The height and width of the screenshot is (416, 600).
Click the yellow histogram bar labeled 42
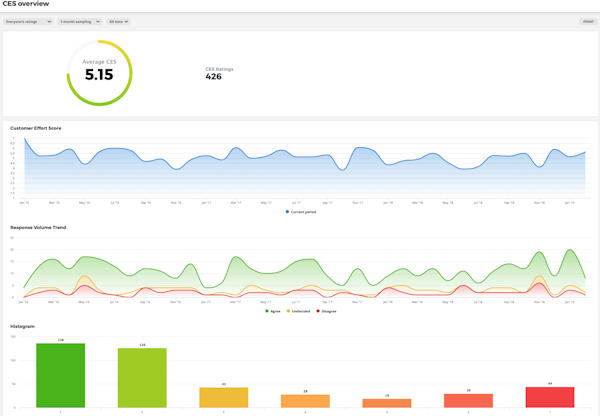(224, 397)
